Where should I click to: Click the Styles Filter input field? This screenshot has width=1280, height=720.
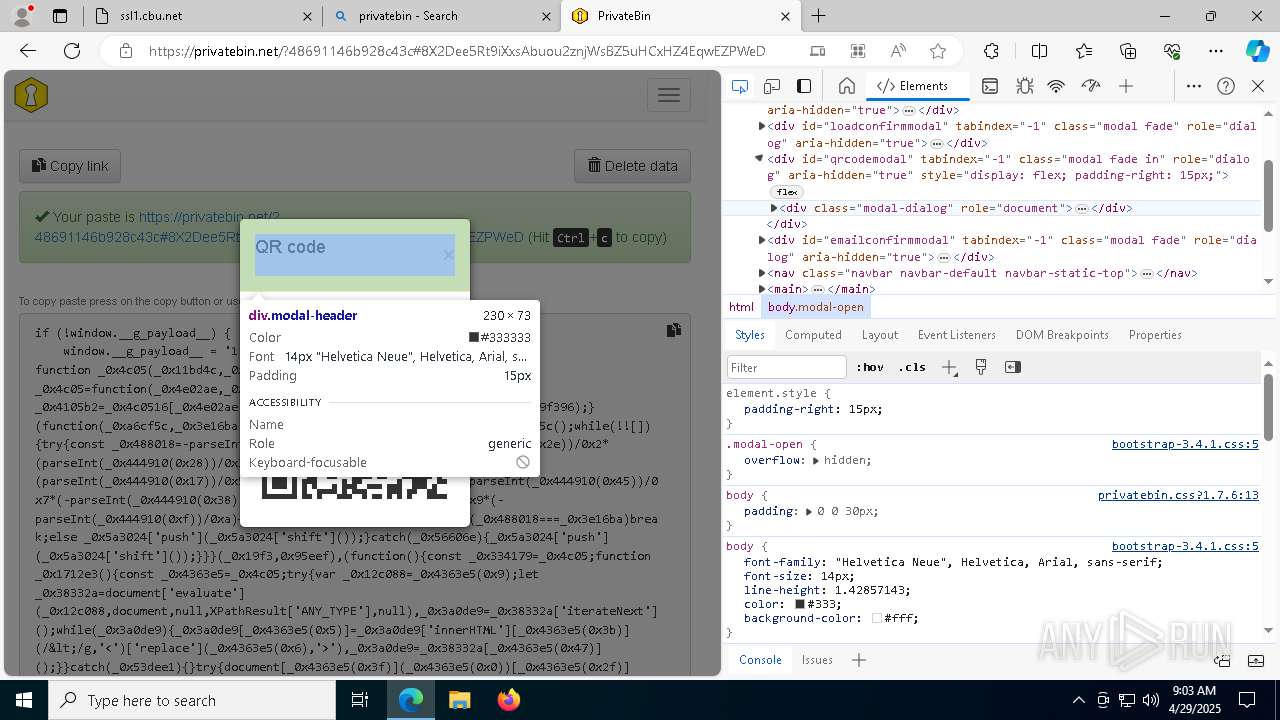point(787,367)
